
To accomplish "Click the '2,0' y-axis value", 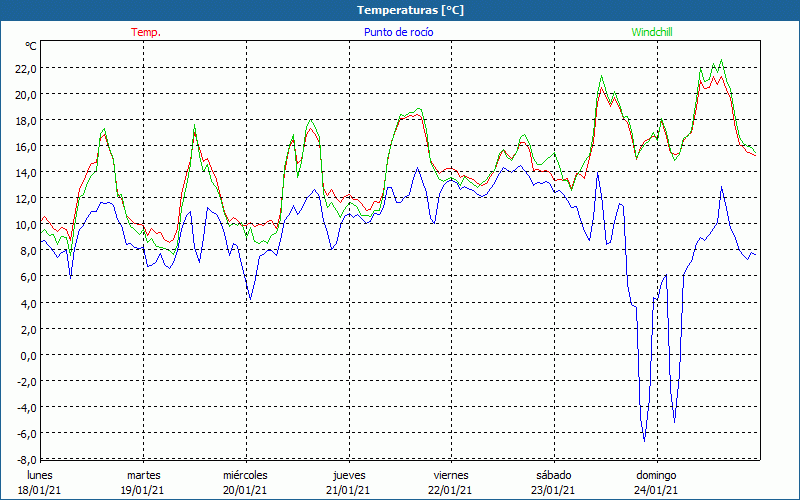I will 29,330.
